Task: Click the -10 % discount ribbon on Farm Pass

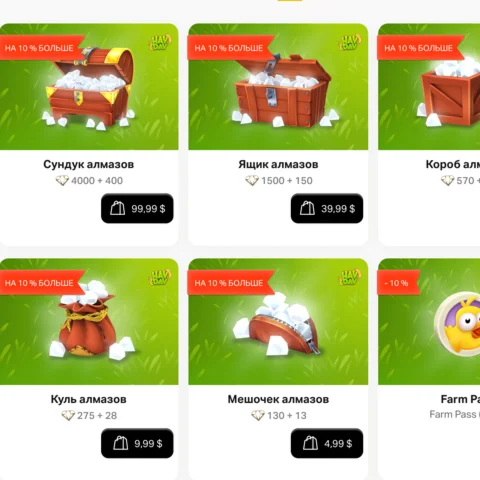Action: [x=398, y=283]
